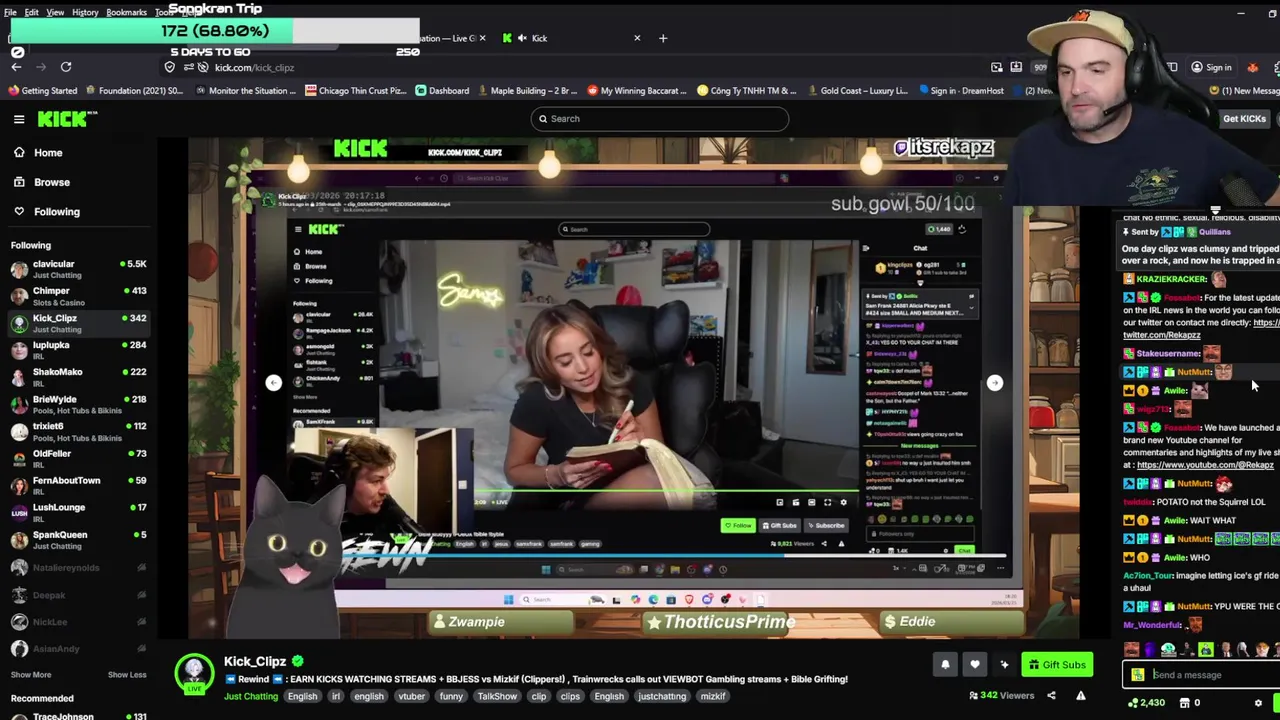Screen dimensions: 1280x720
Task: Open trixiet6 channel in Following list
Action: (x=78, y=431)
